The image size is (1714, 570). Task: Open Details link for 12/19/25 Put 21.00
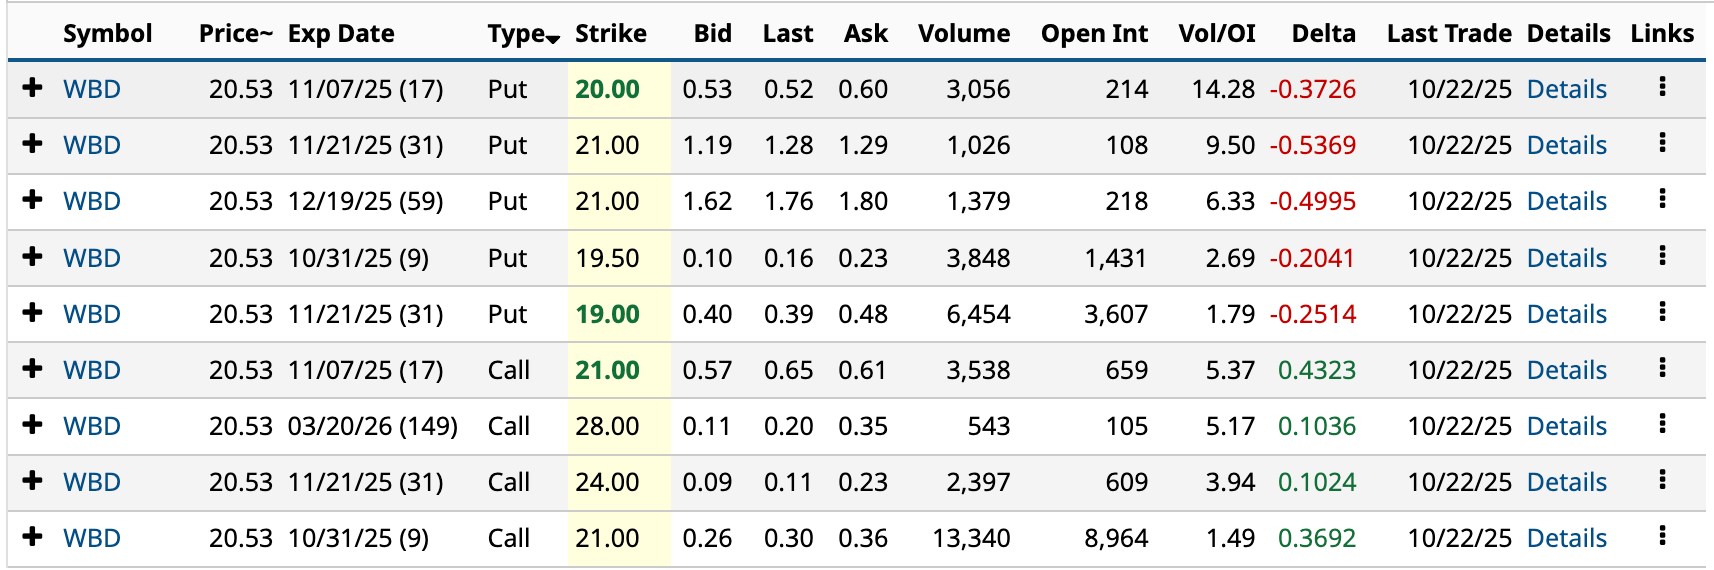point(1566,201)
